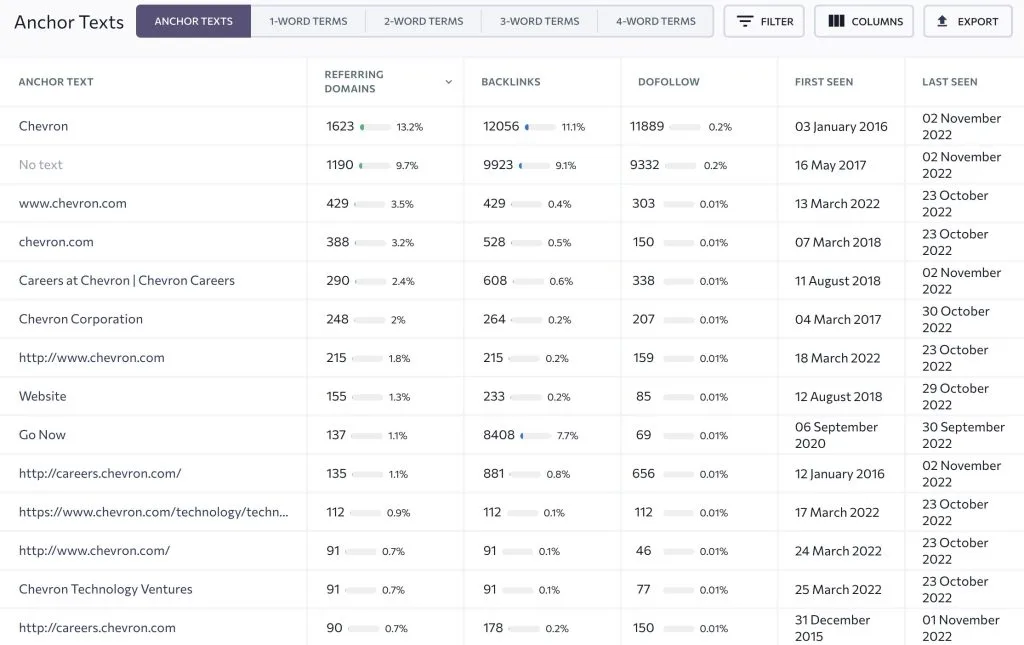Select the '13 March 2022' first seen date
This screenshot has width=1024, height=645.
tap(837, 203)
